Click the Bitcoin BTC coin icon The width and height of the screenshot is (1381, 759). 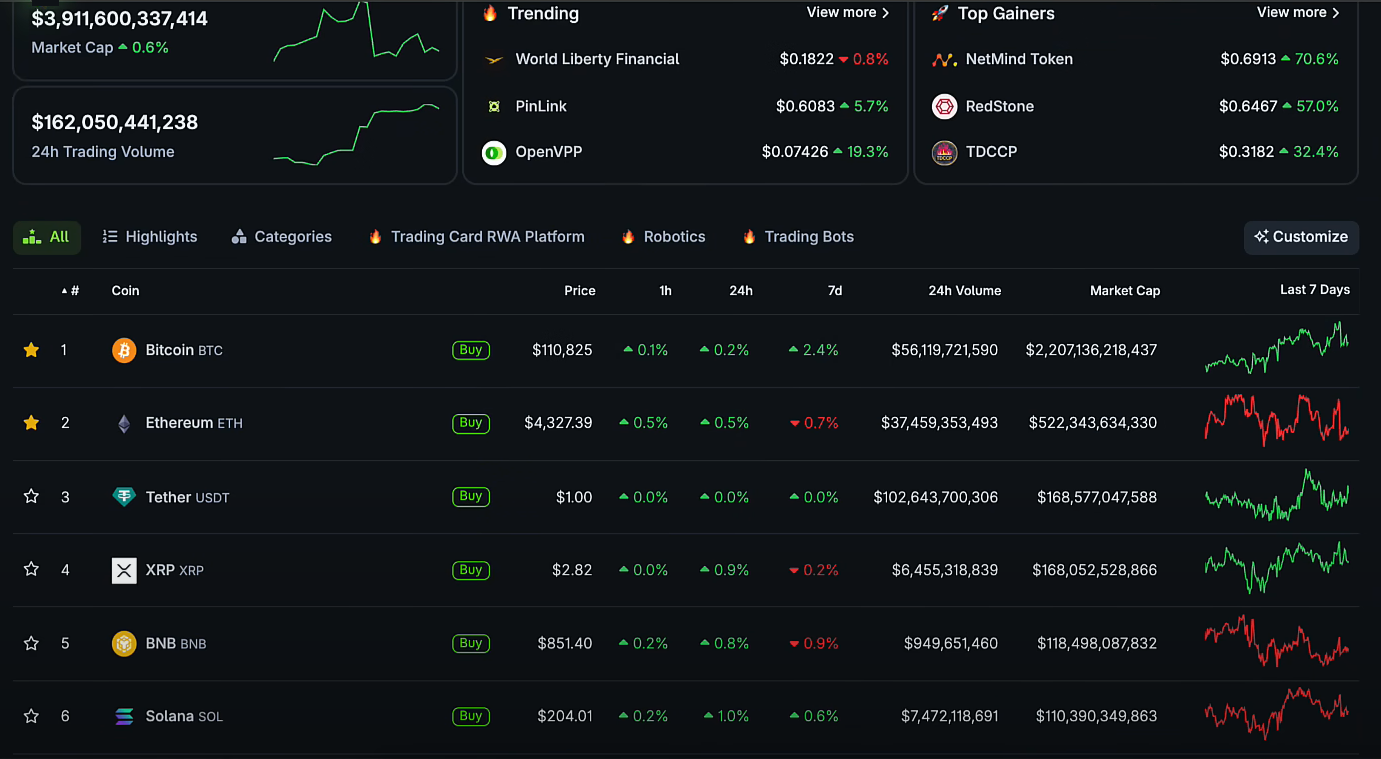tap(123, 350)
